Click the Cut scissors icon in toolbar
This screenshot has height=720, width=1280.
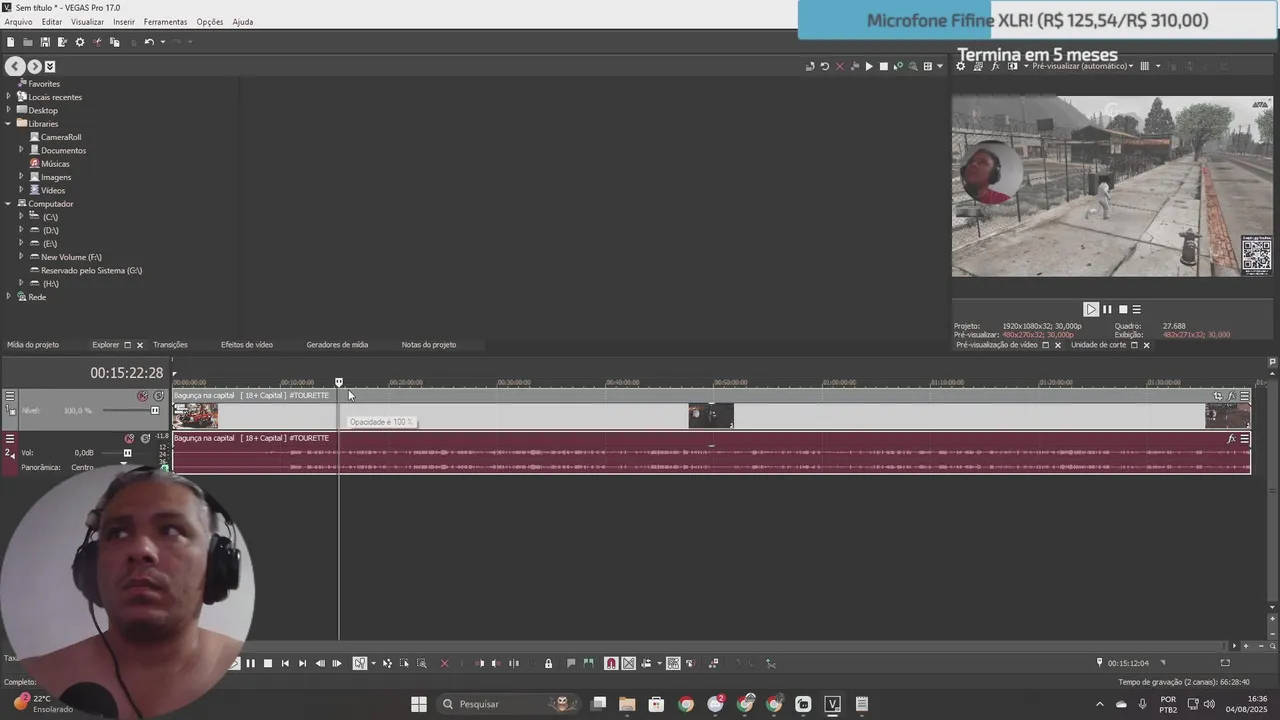(x=97, y=42)
